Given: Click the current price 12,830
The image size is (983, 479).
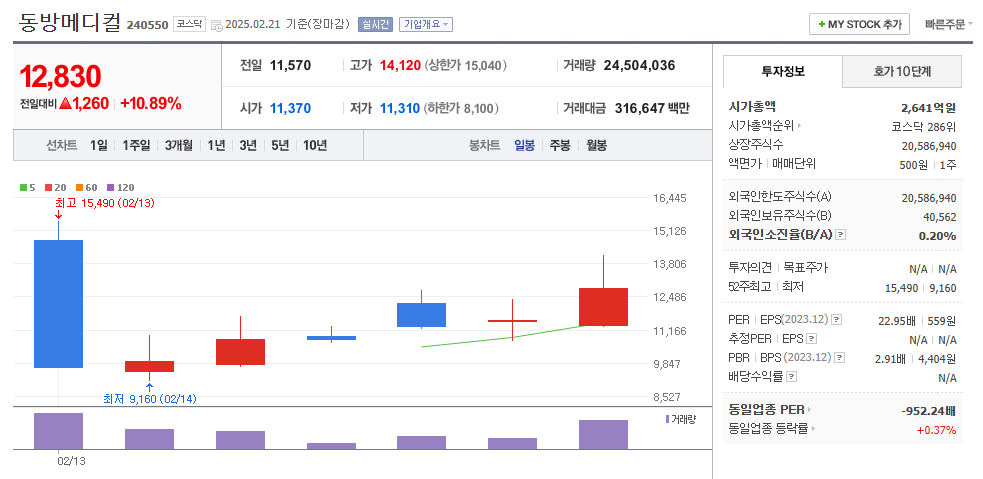Looking at the screenshot, I should tap(60, 76).
